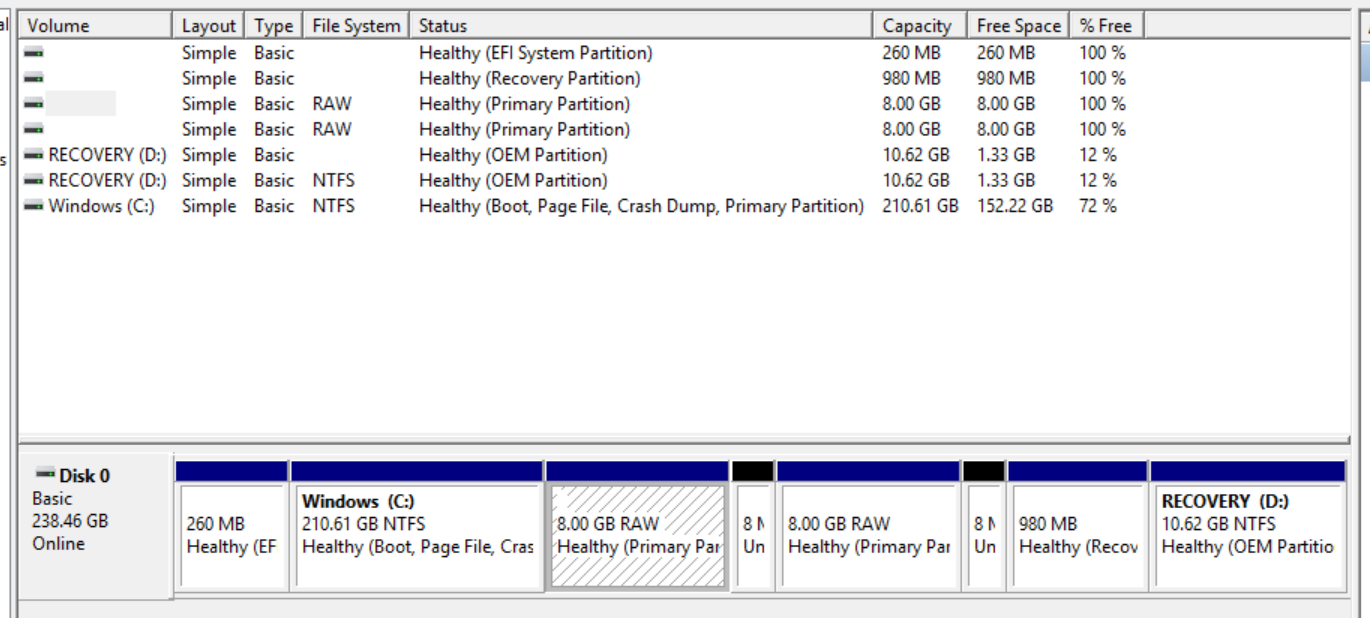Select the hatched 8.00 GB RAW partition block
The height and width of the screenshot is (618, 1370).
tap(637, 535)
